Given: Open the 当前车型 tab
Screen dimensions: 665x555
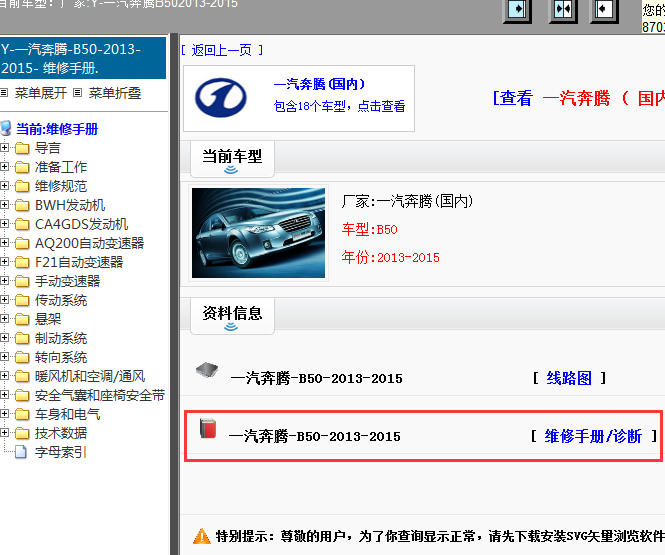Looking at the screenshot, I should (x=232, y=159).
